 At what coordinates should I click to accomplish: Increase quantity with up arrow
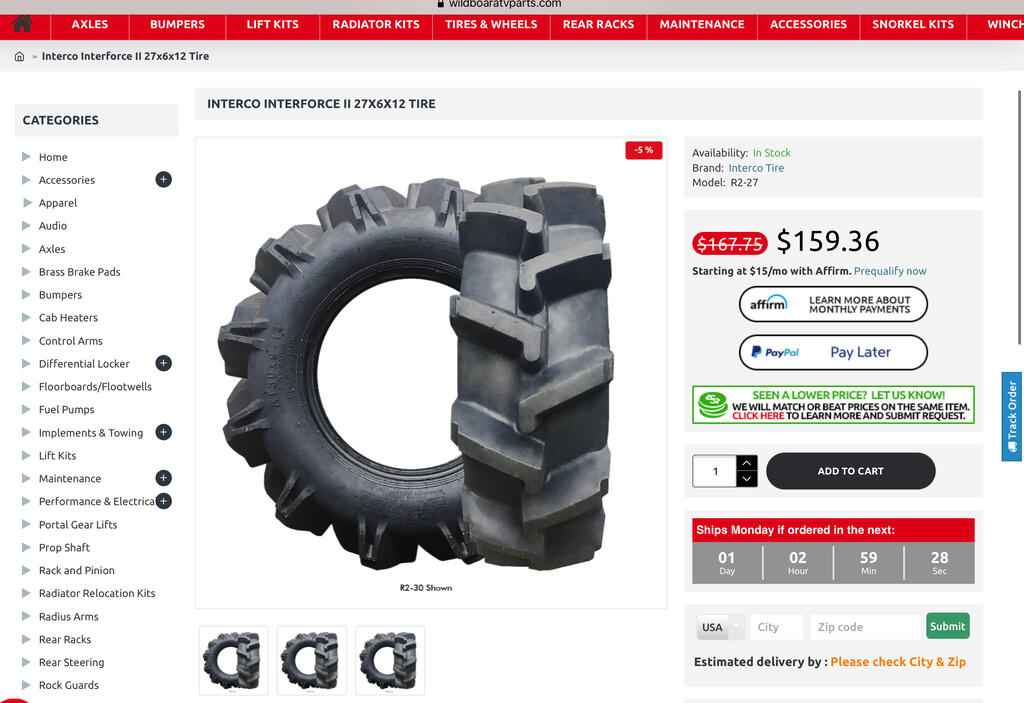pos(746,463)
